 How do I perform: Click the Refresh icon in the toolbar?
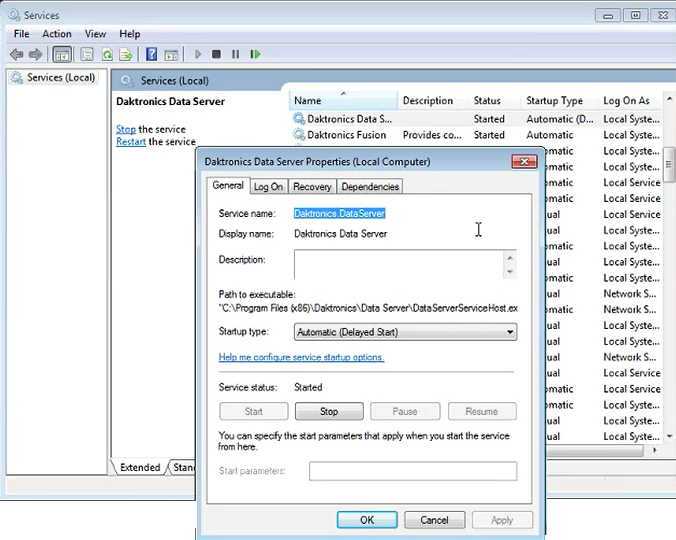pyautogui.click(x=107, y=54)
